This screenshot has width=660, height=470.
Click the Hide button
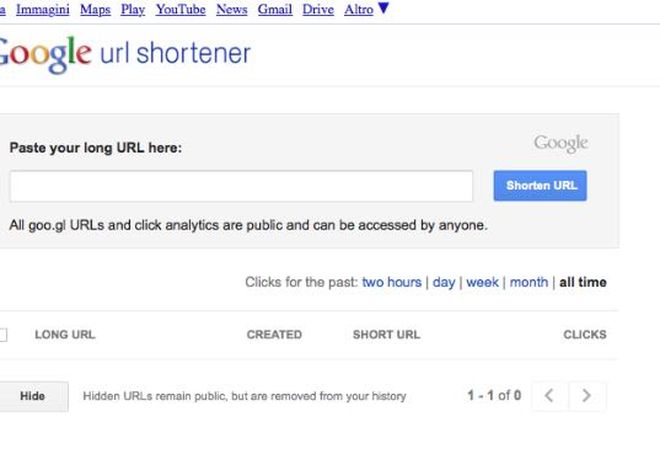pyautogui.click(x=33, y=396)
